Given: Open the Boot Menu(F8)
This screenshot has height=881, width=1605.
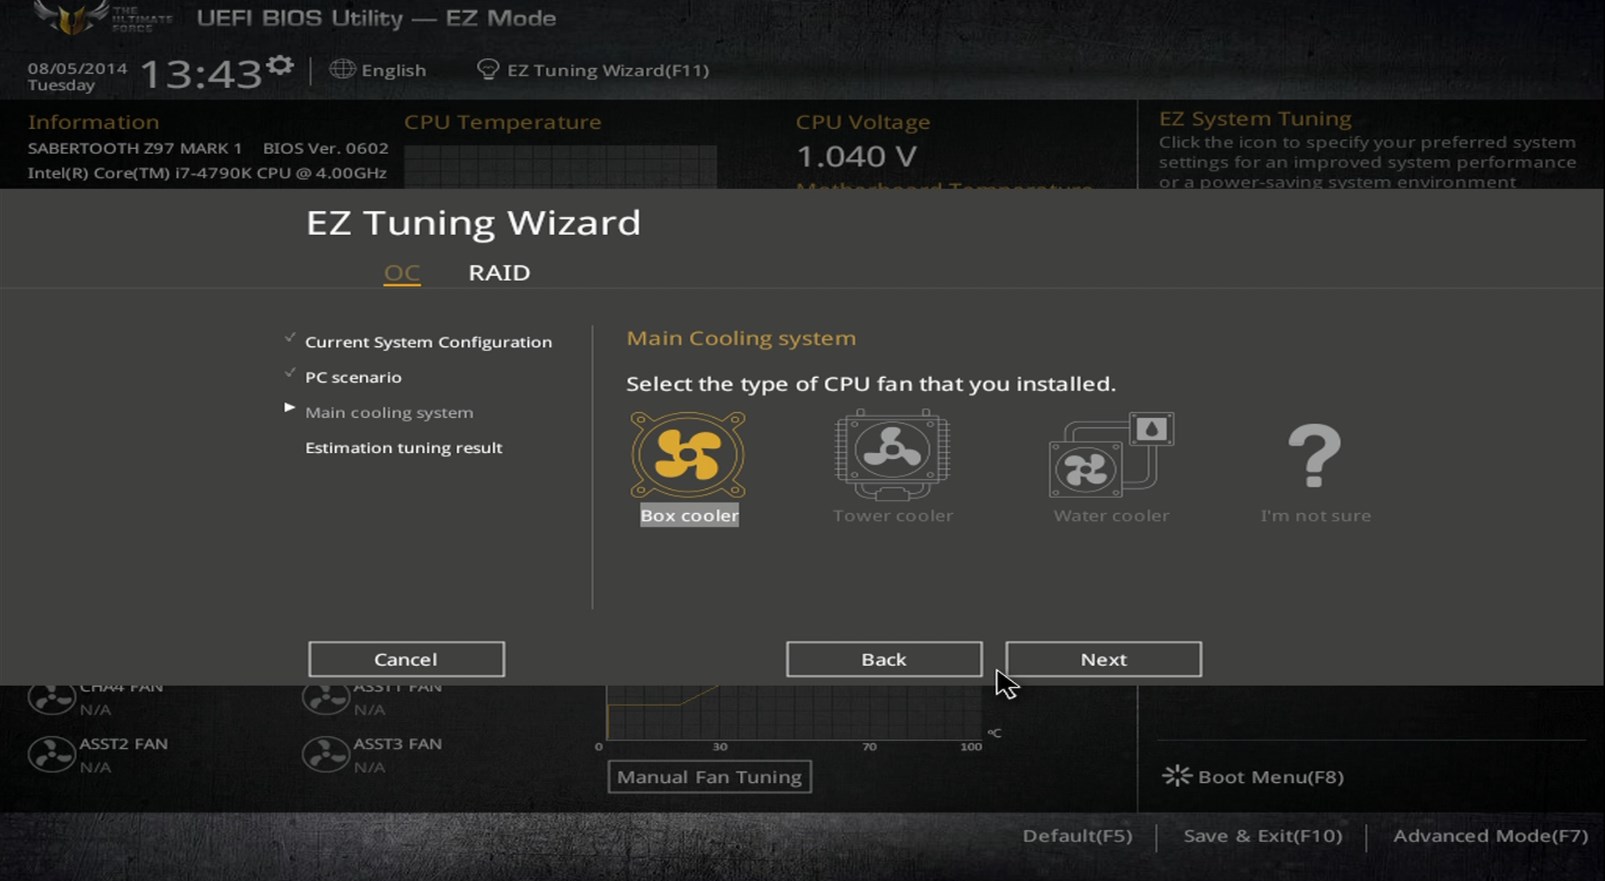Looking at the screenshot, I should pos(1253,777).
